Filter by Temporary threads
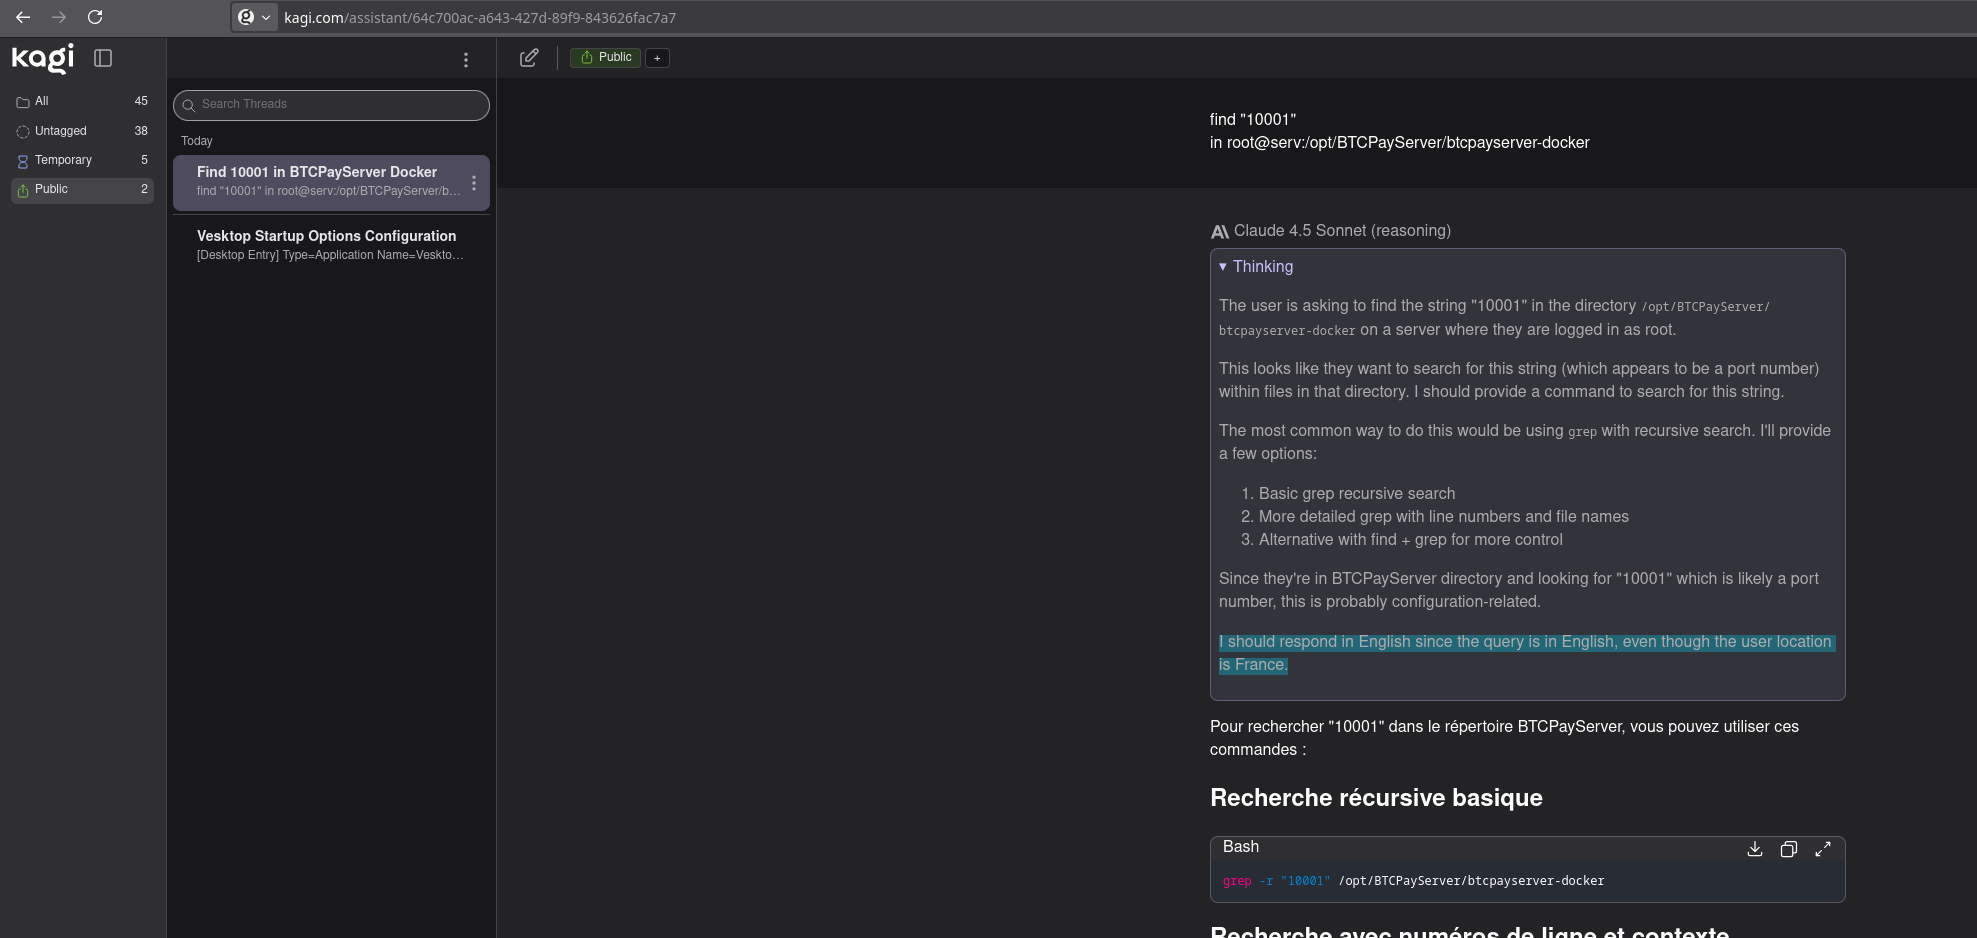 (63, 160)
